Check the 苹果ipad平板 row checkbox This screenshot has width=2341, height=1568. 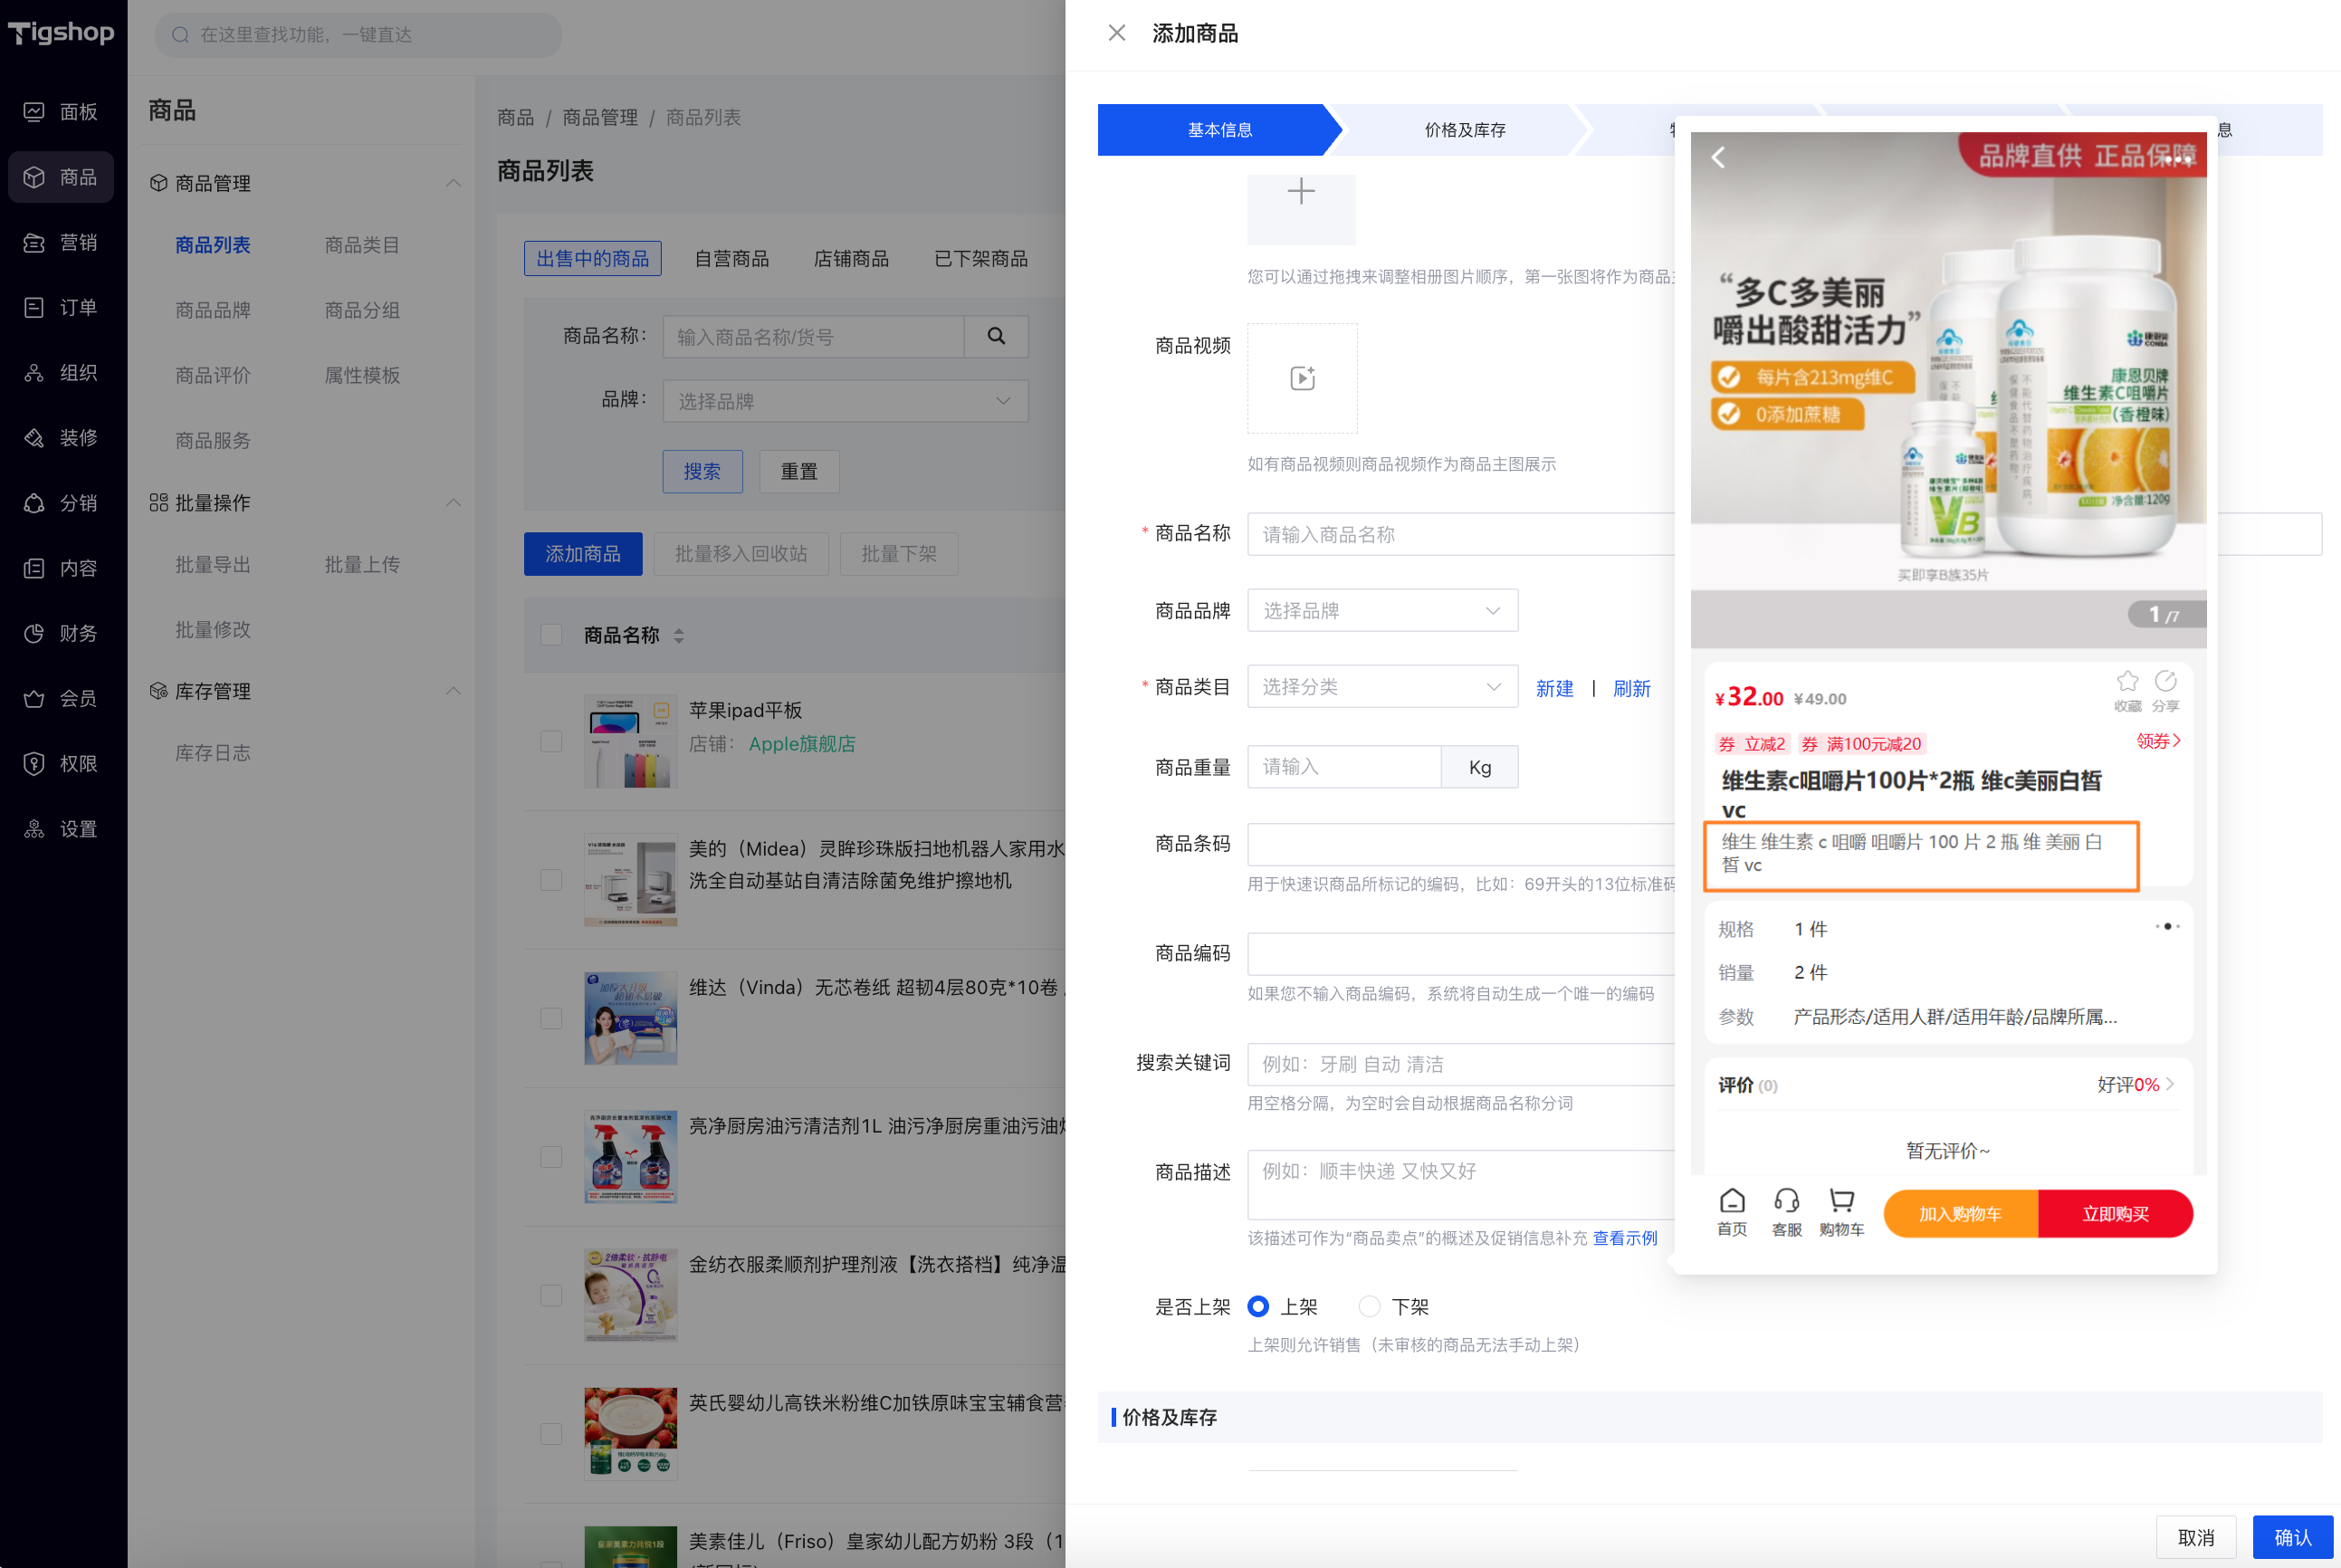[551, 741]
